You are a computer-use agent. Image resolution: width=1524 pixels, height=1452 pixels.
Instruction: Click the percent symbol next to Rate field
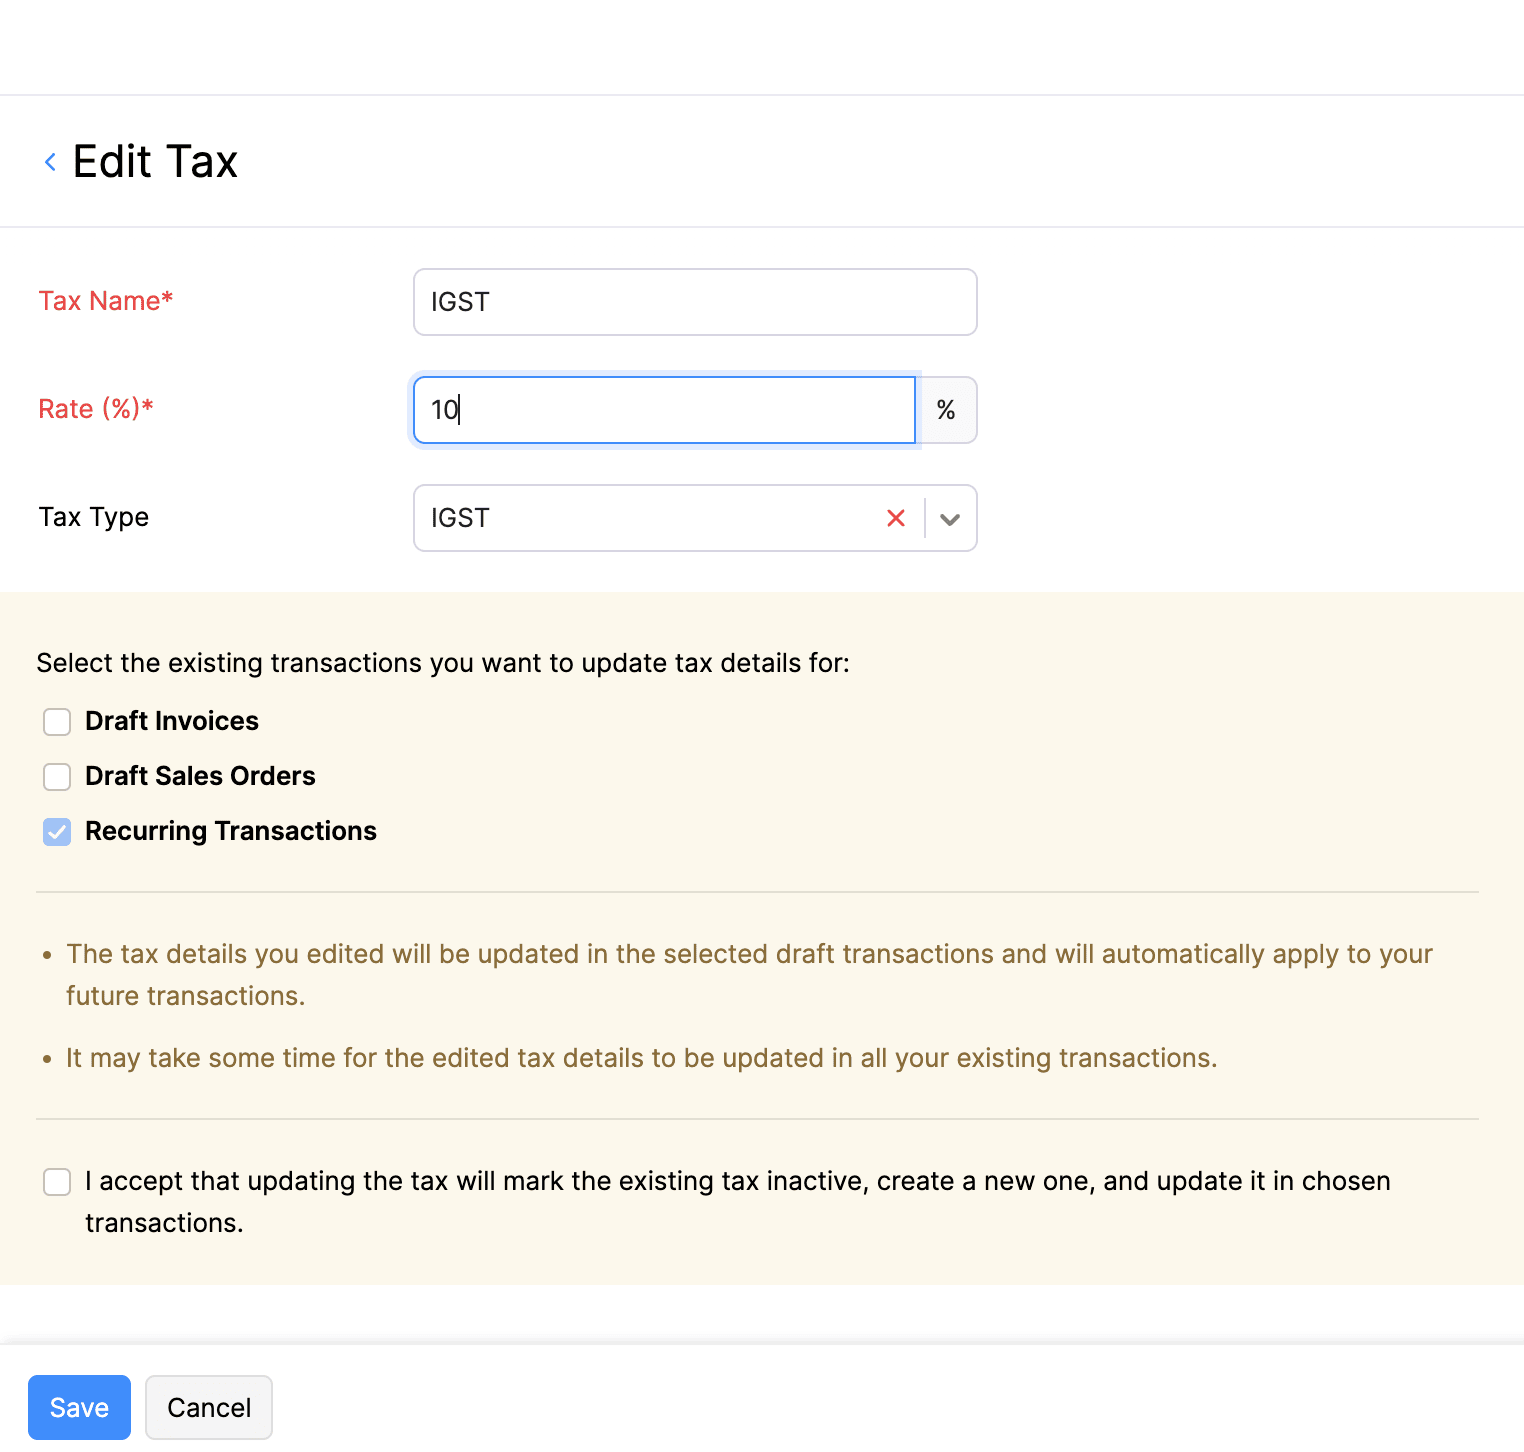point(946,410)
